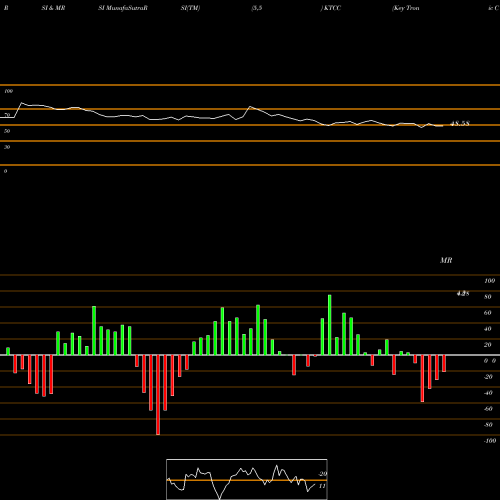Click the 'SI MunafaSutraR' header text
The width and height of the screenshot is (500, 500).
(123, 8)
